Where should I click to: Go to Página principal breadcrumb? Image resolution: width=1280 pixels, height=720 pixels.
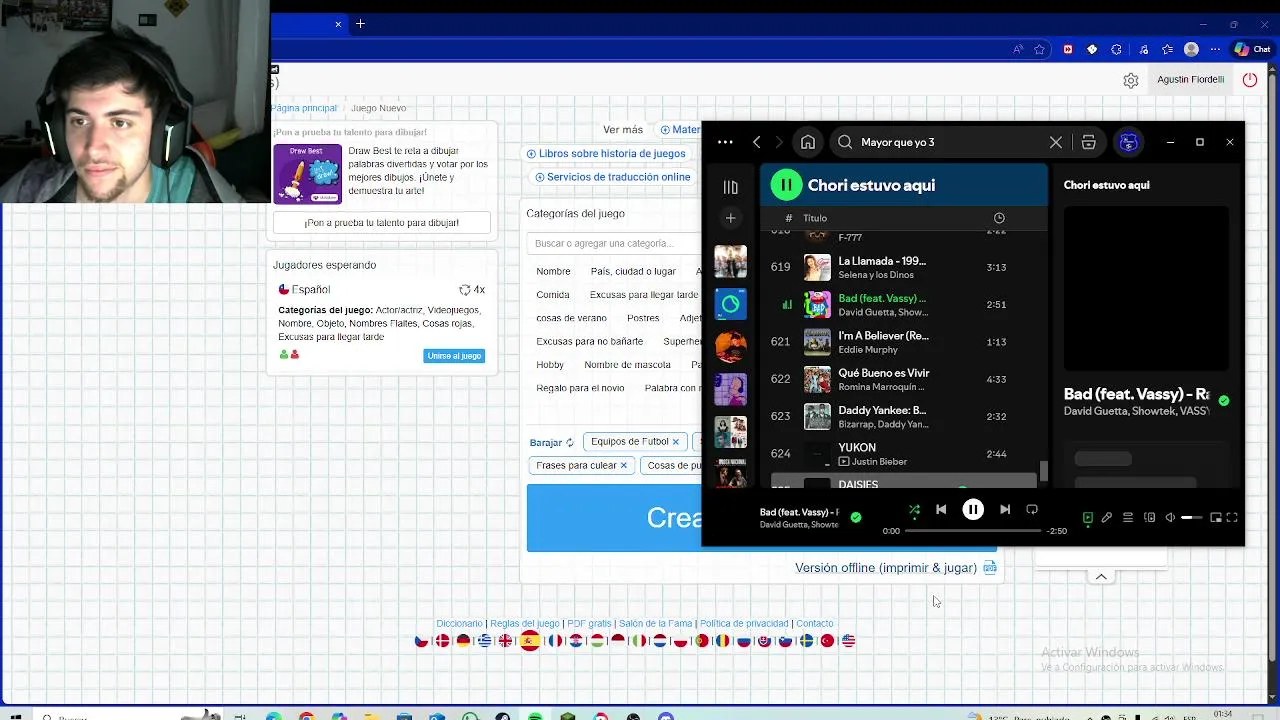(x=305, y=108)
